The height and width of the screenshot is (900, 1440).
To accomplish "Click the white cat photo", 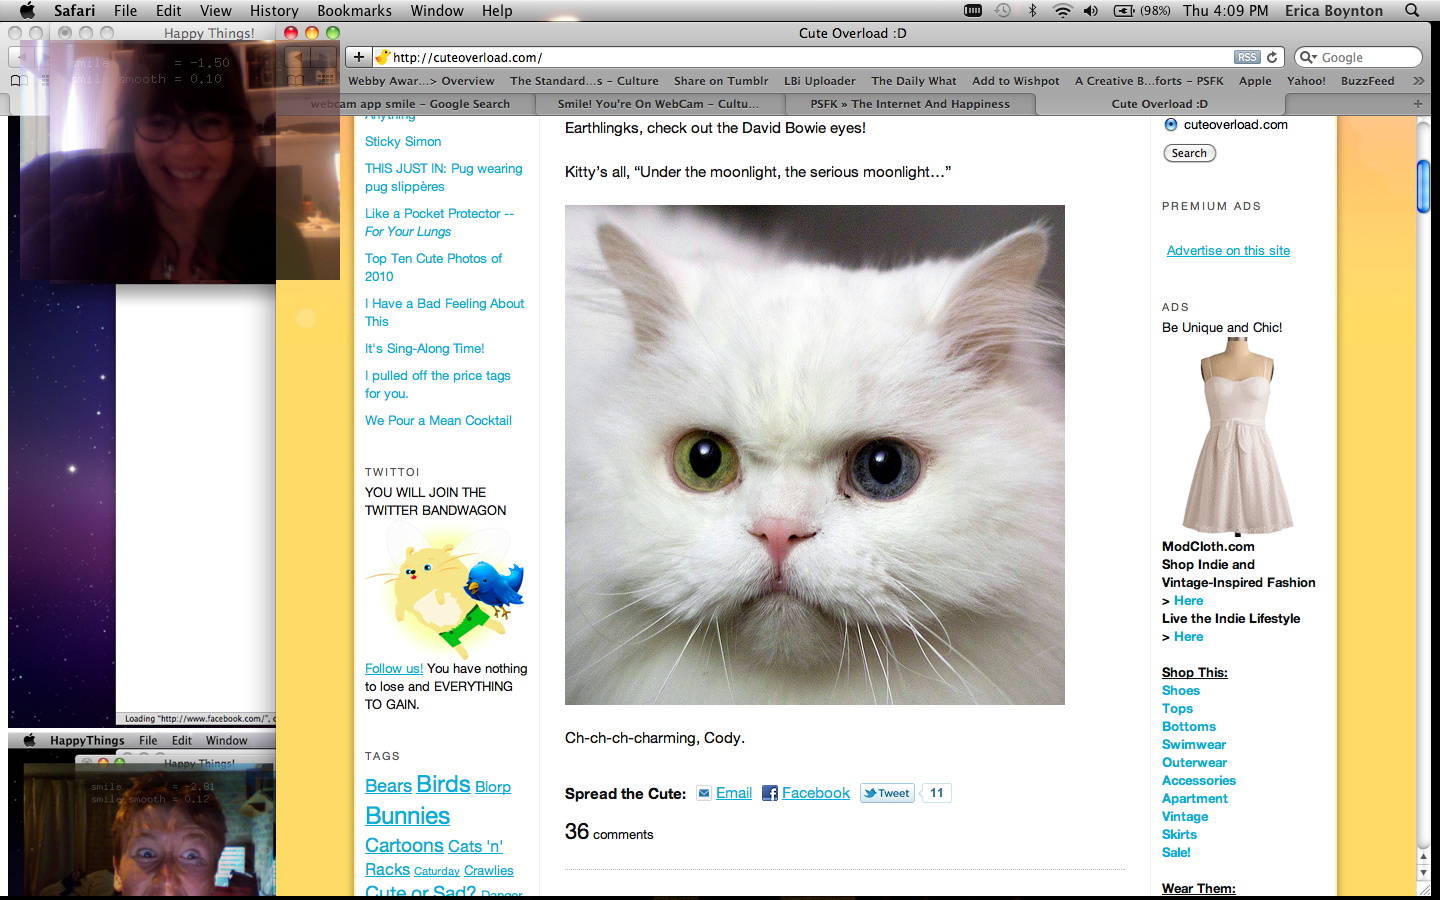I will point(815,455).
